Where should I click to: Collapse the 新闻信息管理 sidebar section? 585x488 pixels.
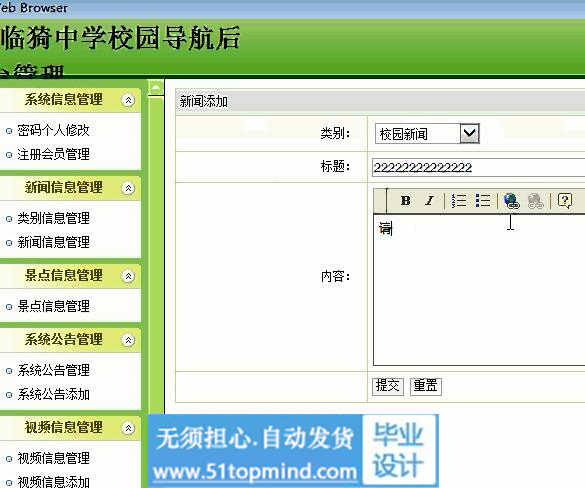[128, 188]
